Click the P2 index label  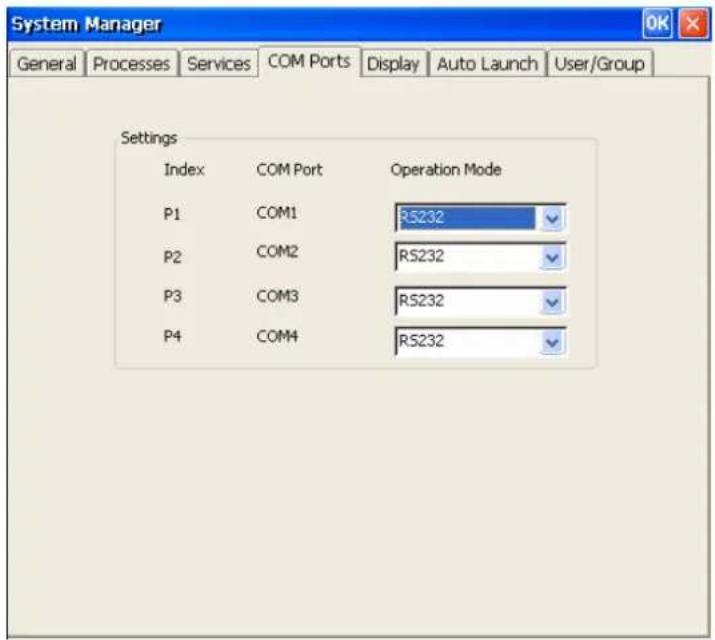pos(172,257)
